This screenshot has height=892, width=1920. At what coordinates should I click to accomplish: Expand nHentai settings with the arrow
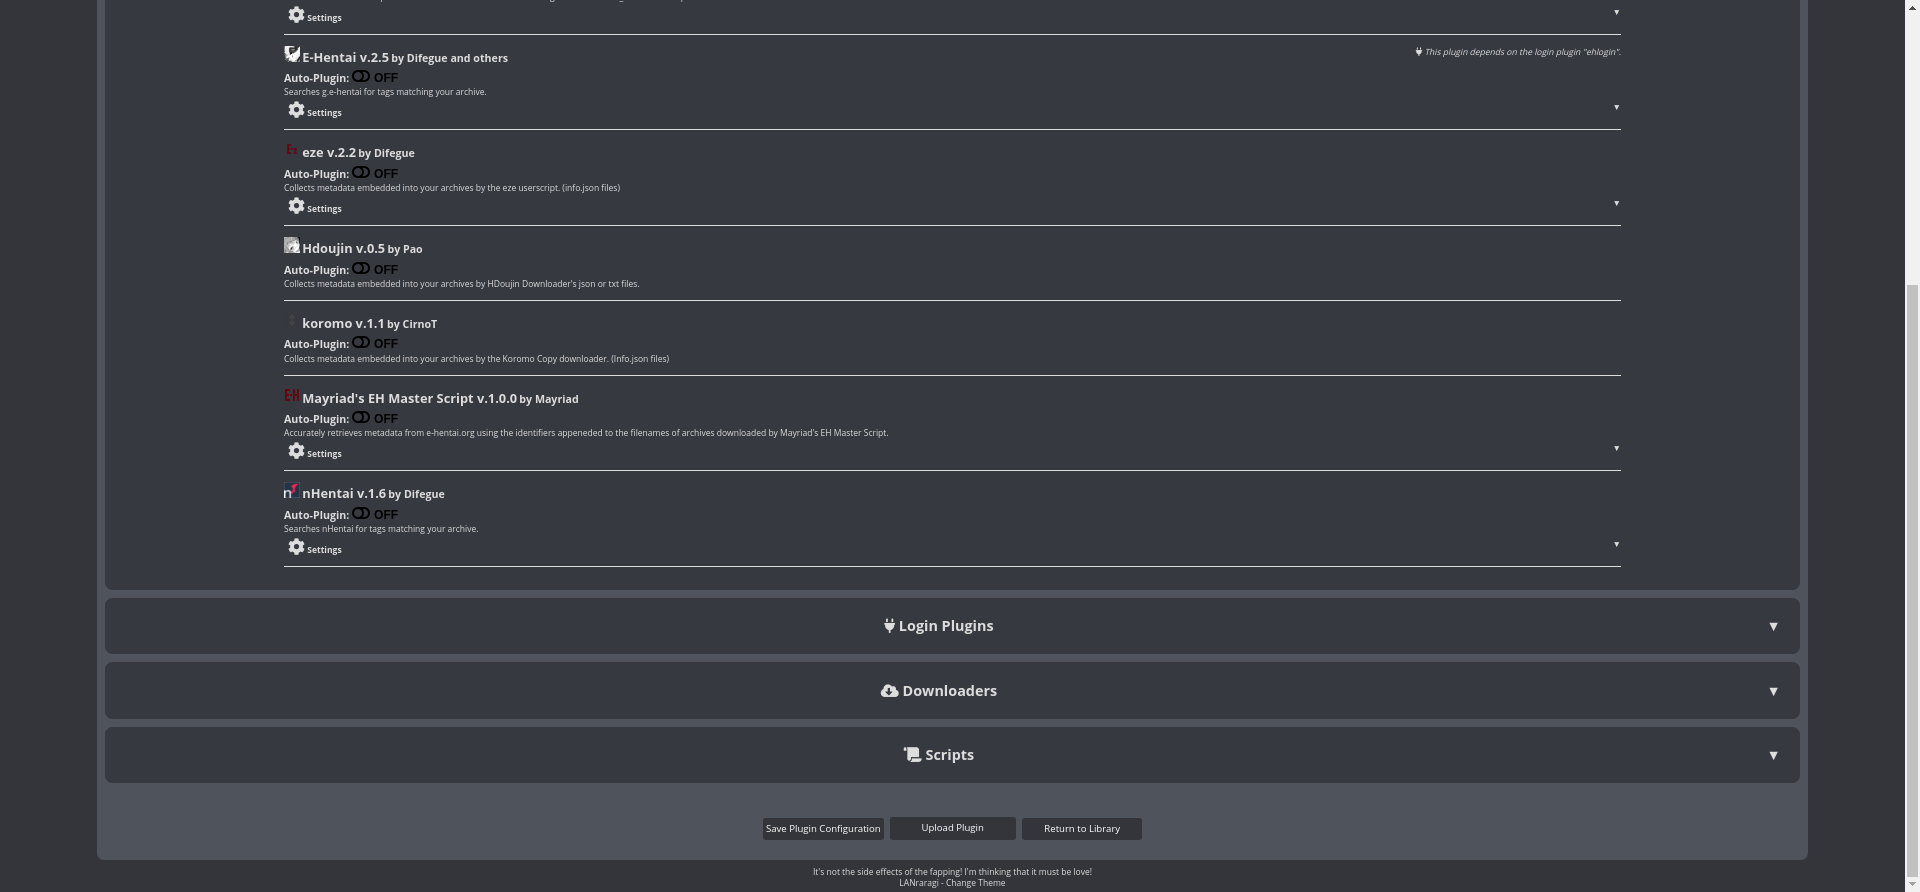(1616, 544)
